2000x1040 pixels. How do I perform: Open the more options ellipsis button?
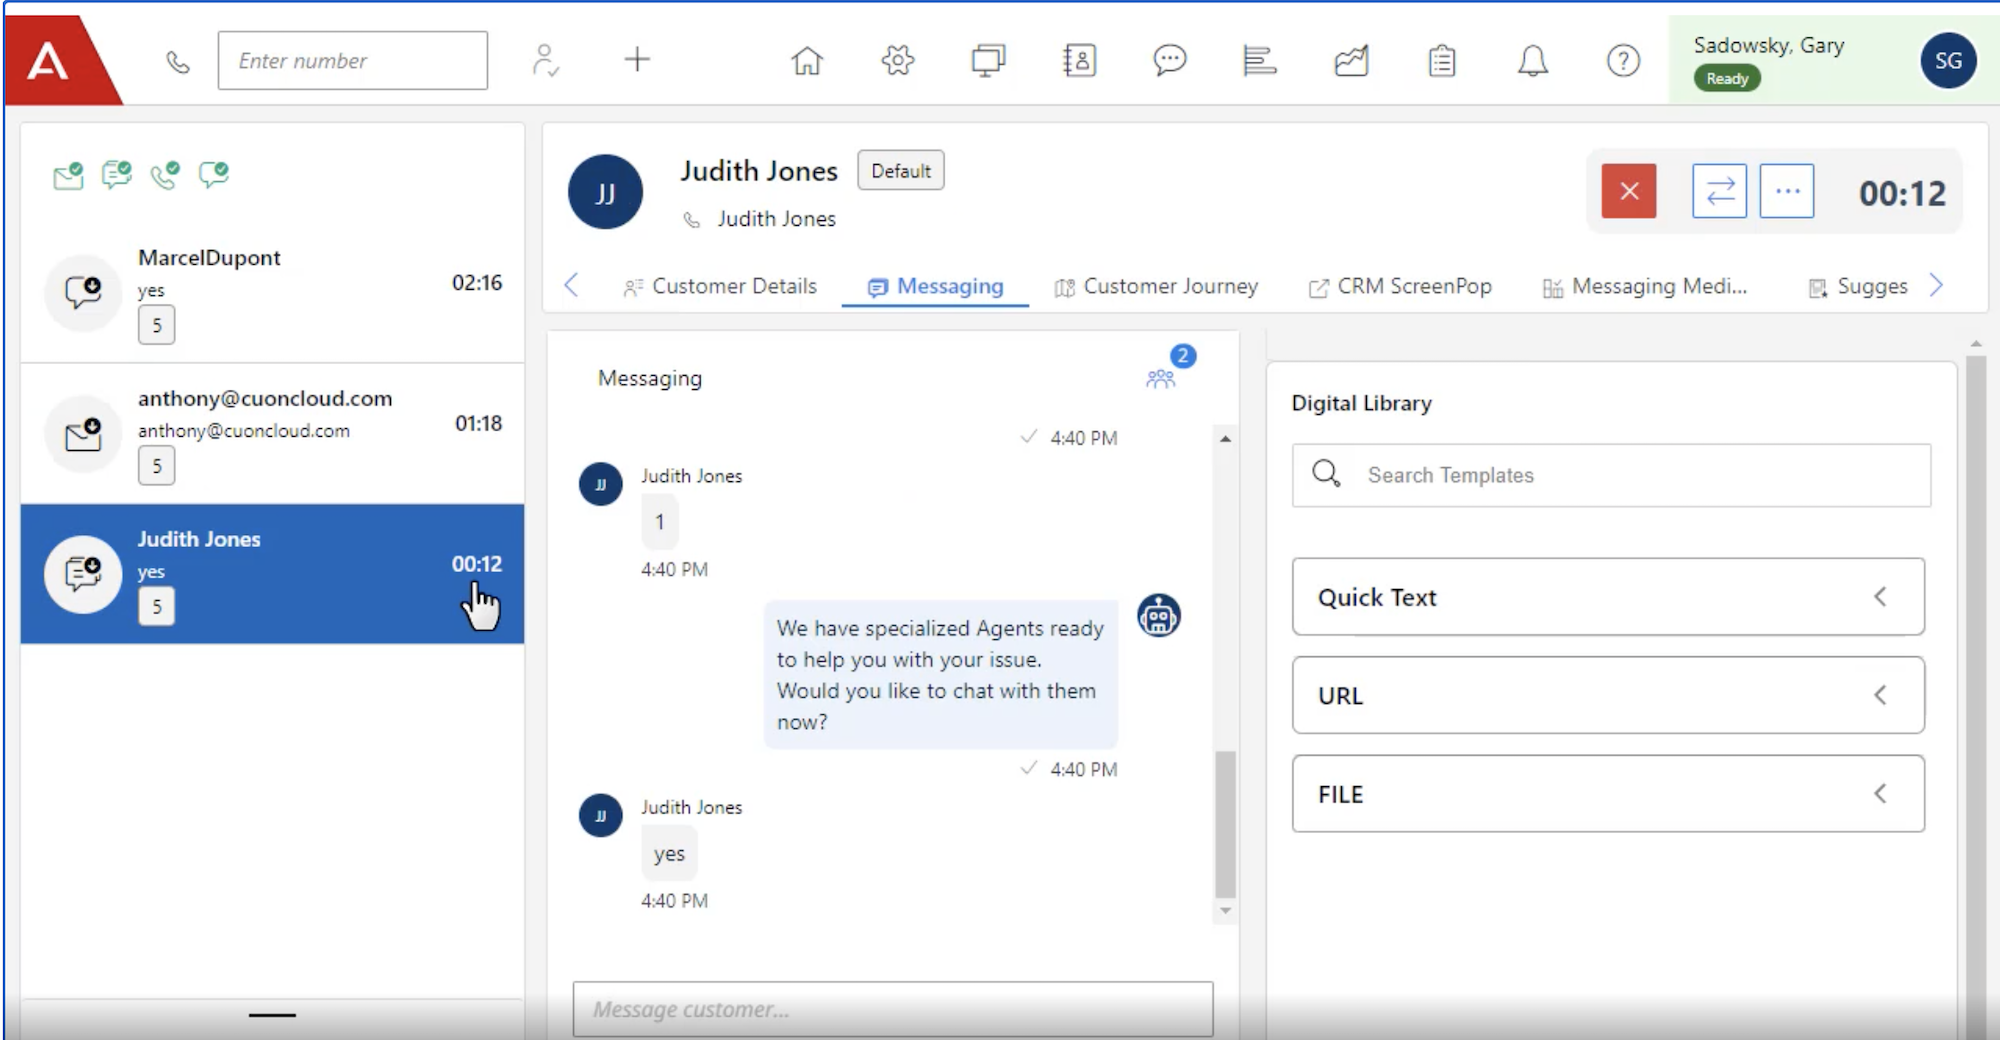click(1787, 191)
